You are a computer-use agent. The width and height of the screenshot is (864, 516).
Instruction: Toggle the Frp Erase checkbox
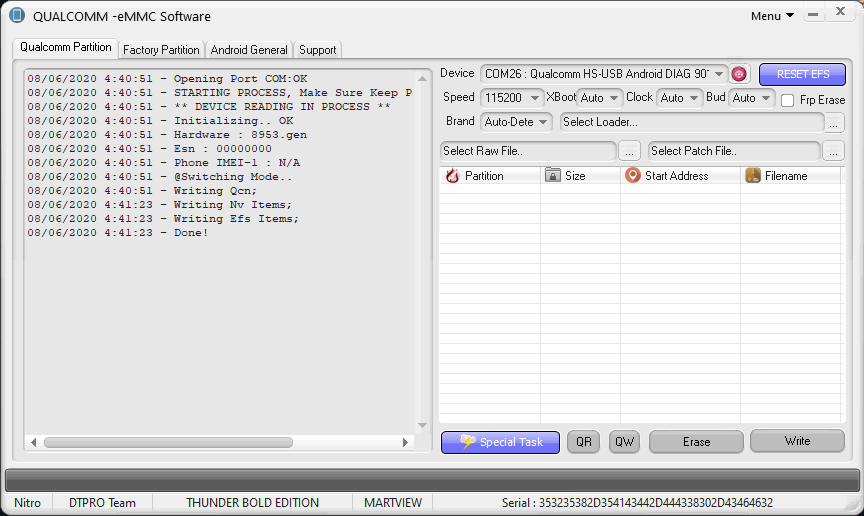pyautogui.click(x=787, y=100)
